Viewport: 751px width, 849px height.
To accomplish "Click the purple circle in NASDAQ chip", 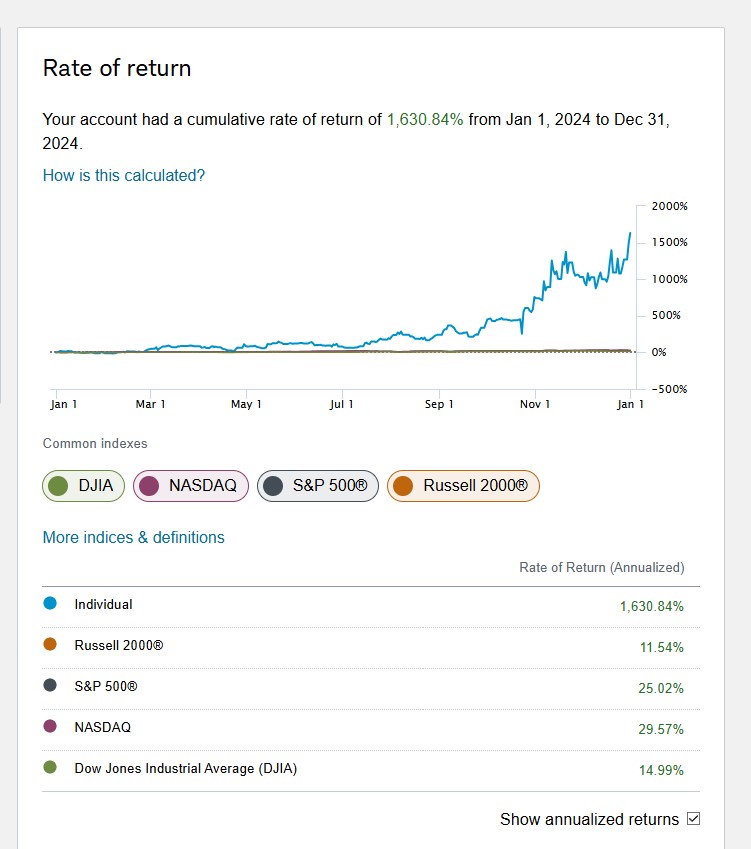I will (149, 486).
